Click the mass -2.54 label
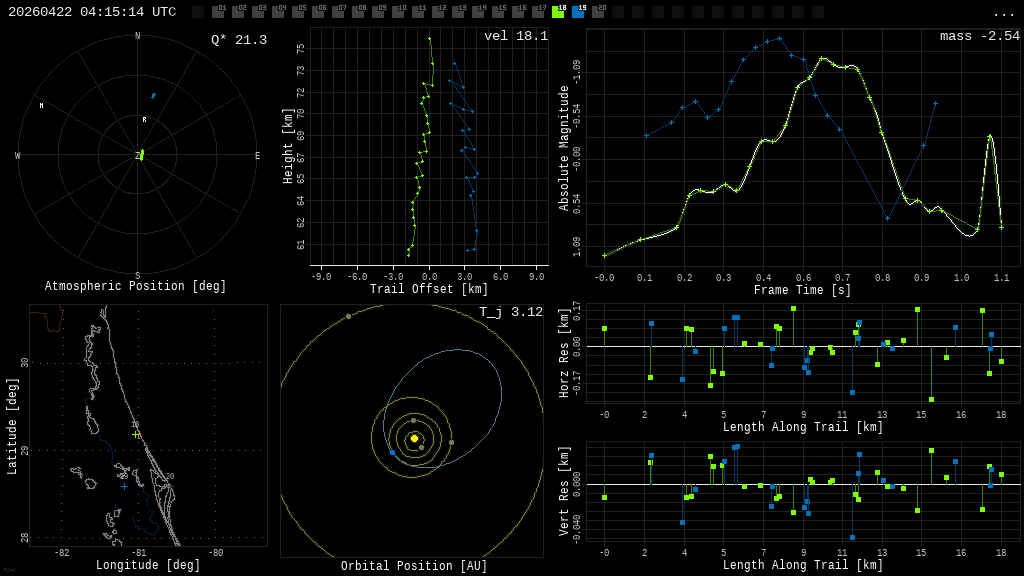Image resolution: width=1024 pixels, height=576 pixels. click(980, 36)
